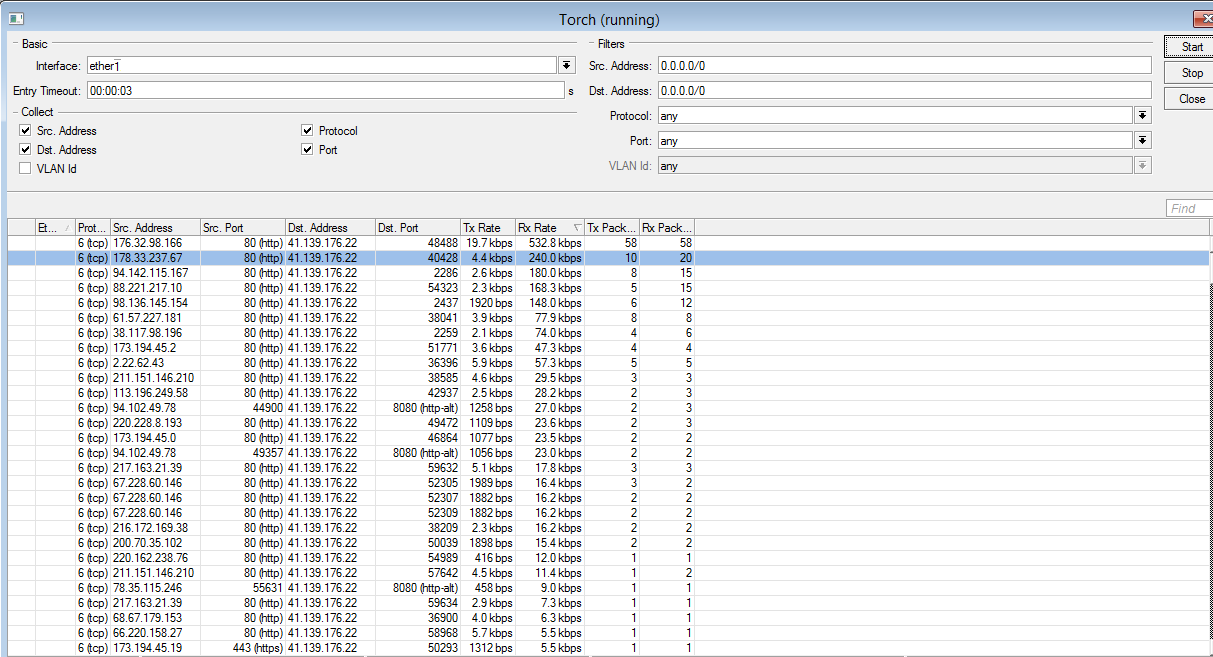
Task: Toggle the Src. Address collect checkbox
Action: pos(25,131)
